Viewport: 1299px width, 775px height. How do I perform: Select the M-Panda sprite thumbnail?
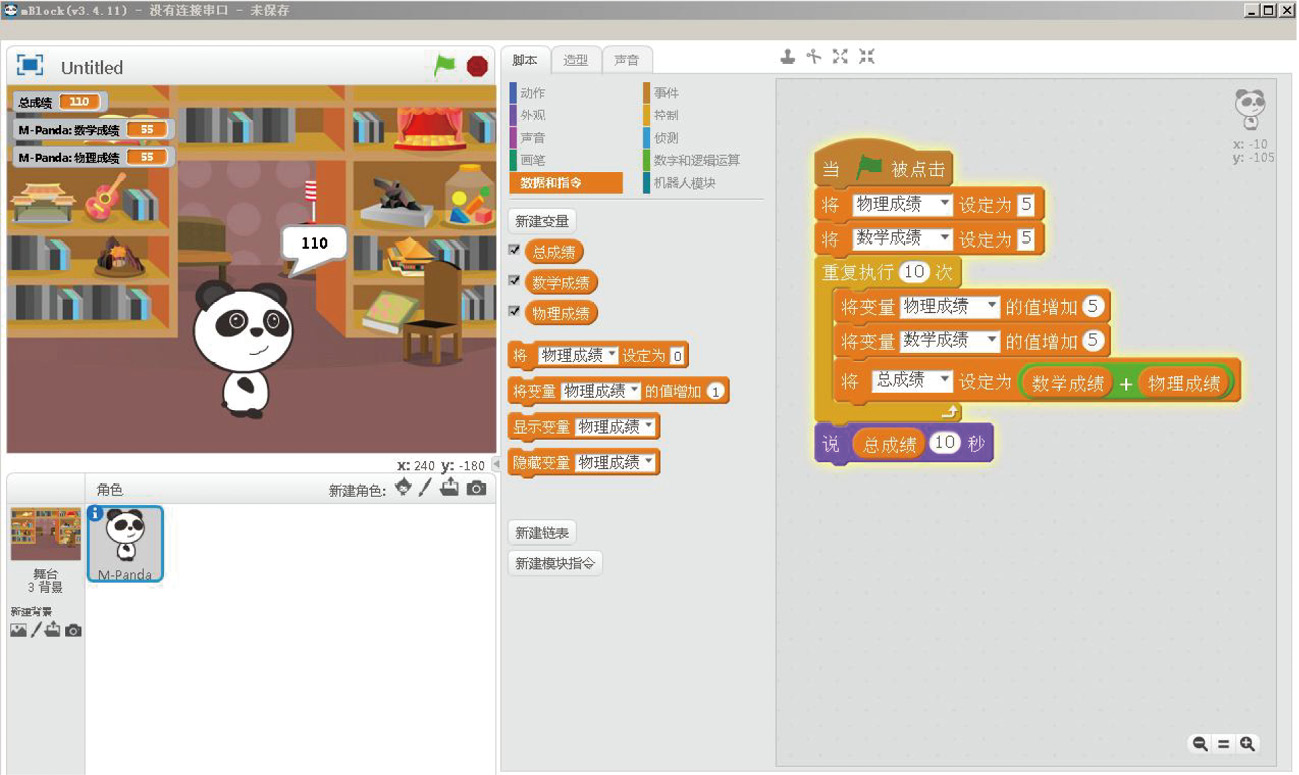tap(125, 543)
